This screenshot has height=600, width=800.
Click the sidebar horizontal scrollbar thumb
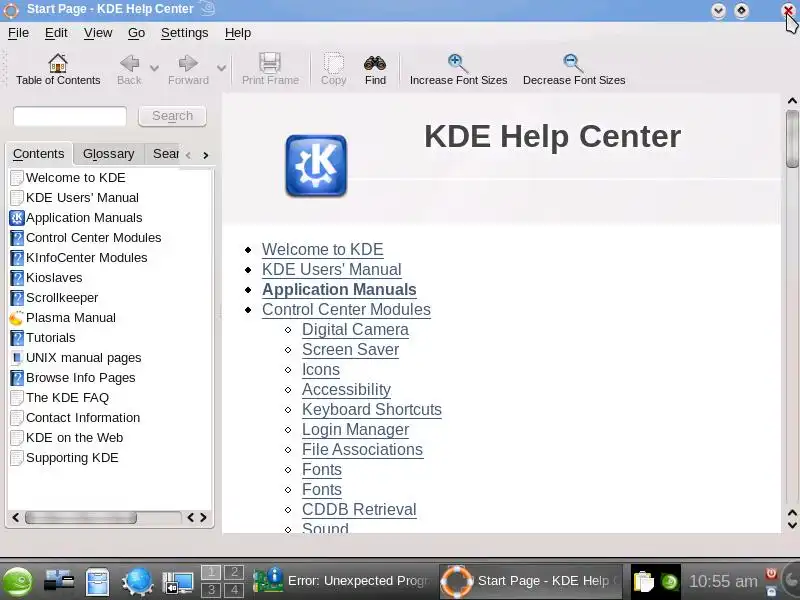click(81, 517)
